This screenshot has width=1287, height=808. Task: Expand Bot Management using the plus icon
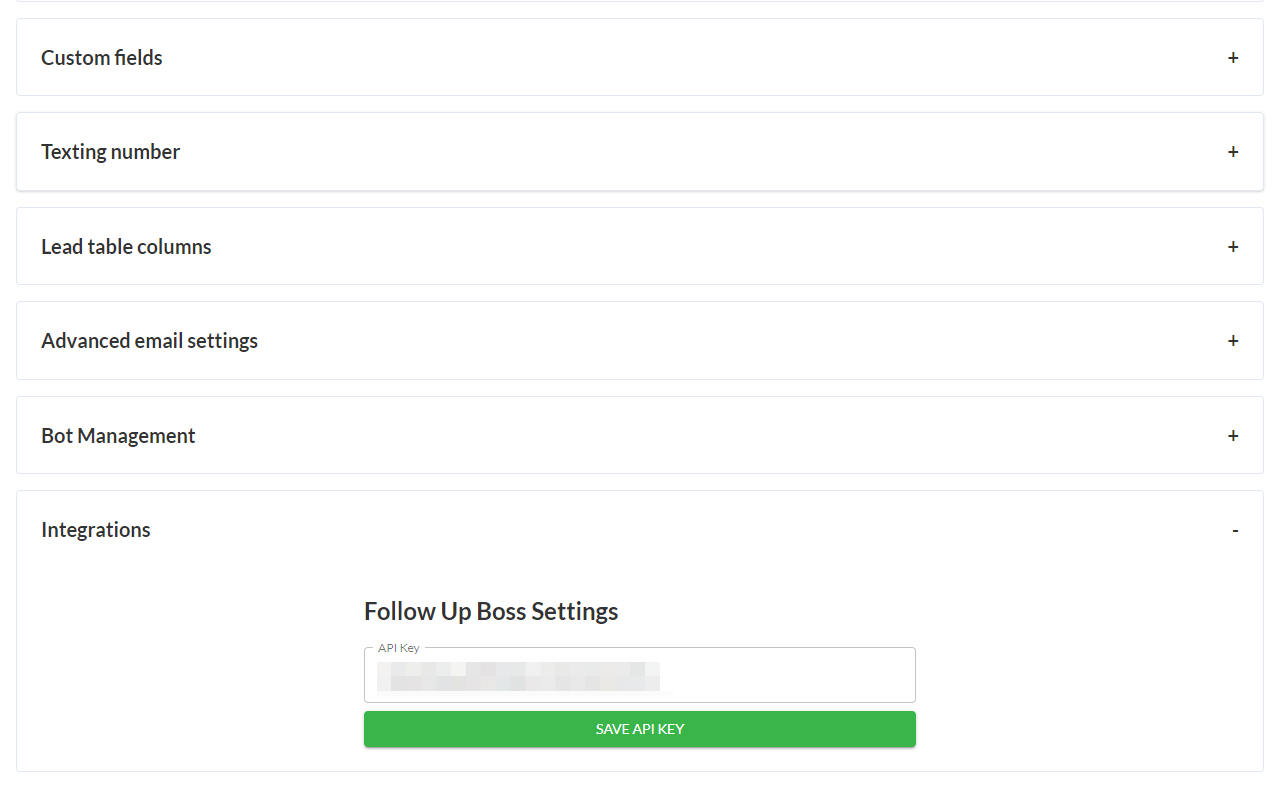point(1233,436)
